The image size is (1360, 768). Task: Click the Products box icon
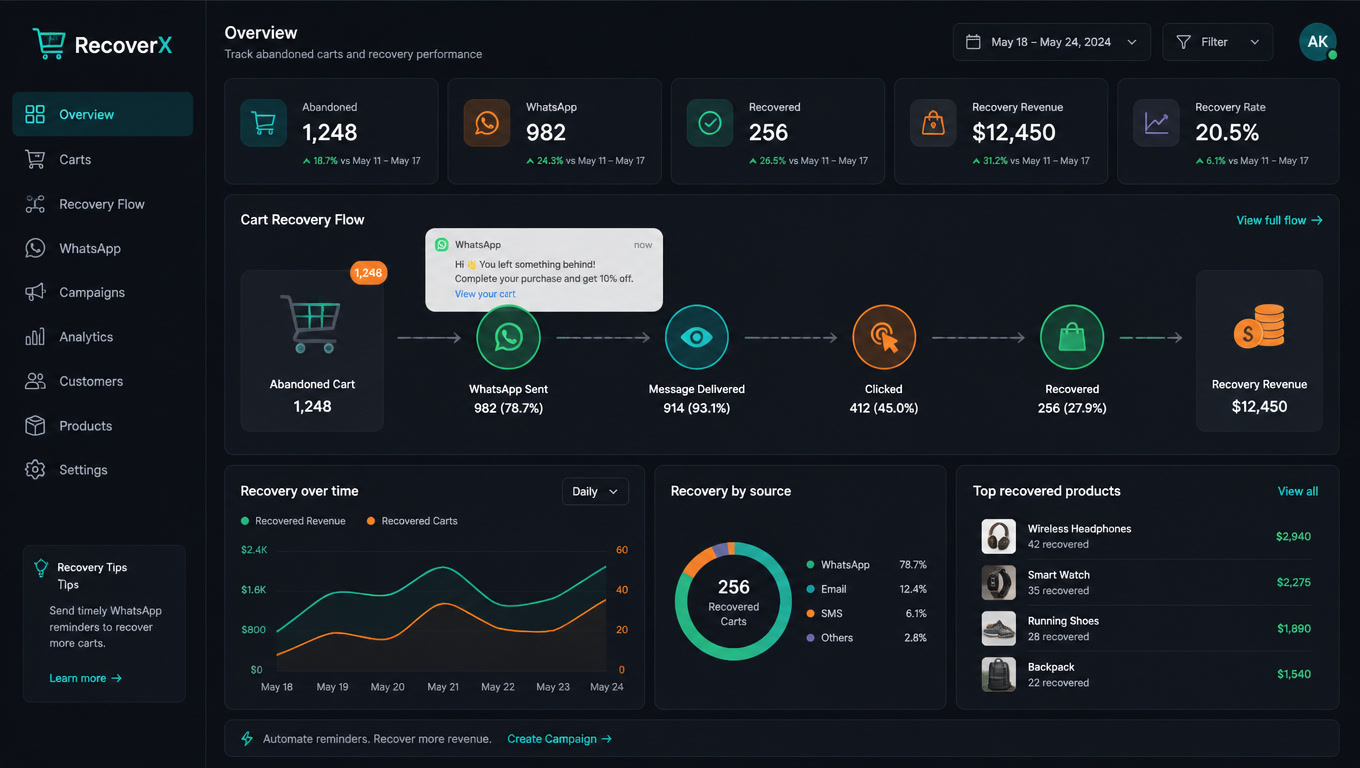click(35, 426)
